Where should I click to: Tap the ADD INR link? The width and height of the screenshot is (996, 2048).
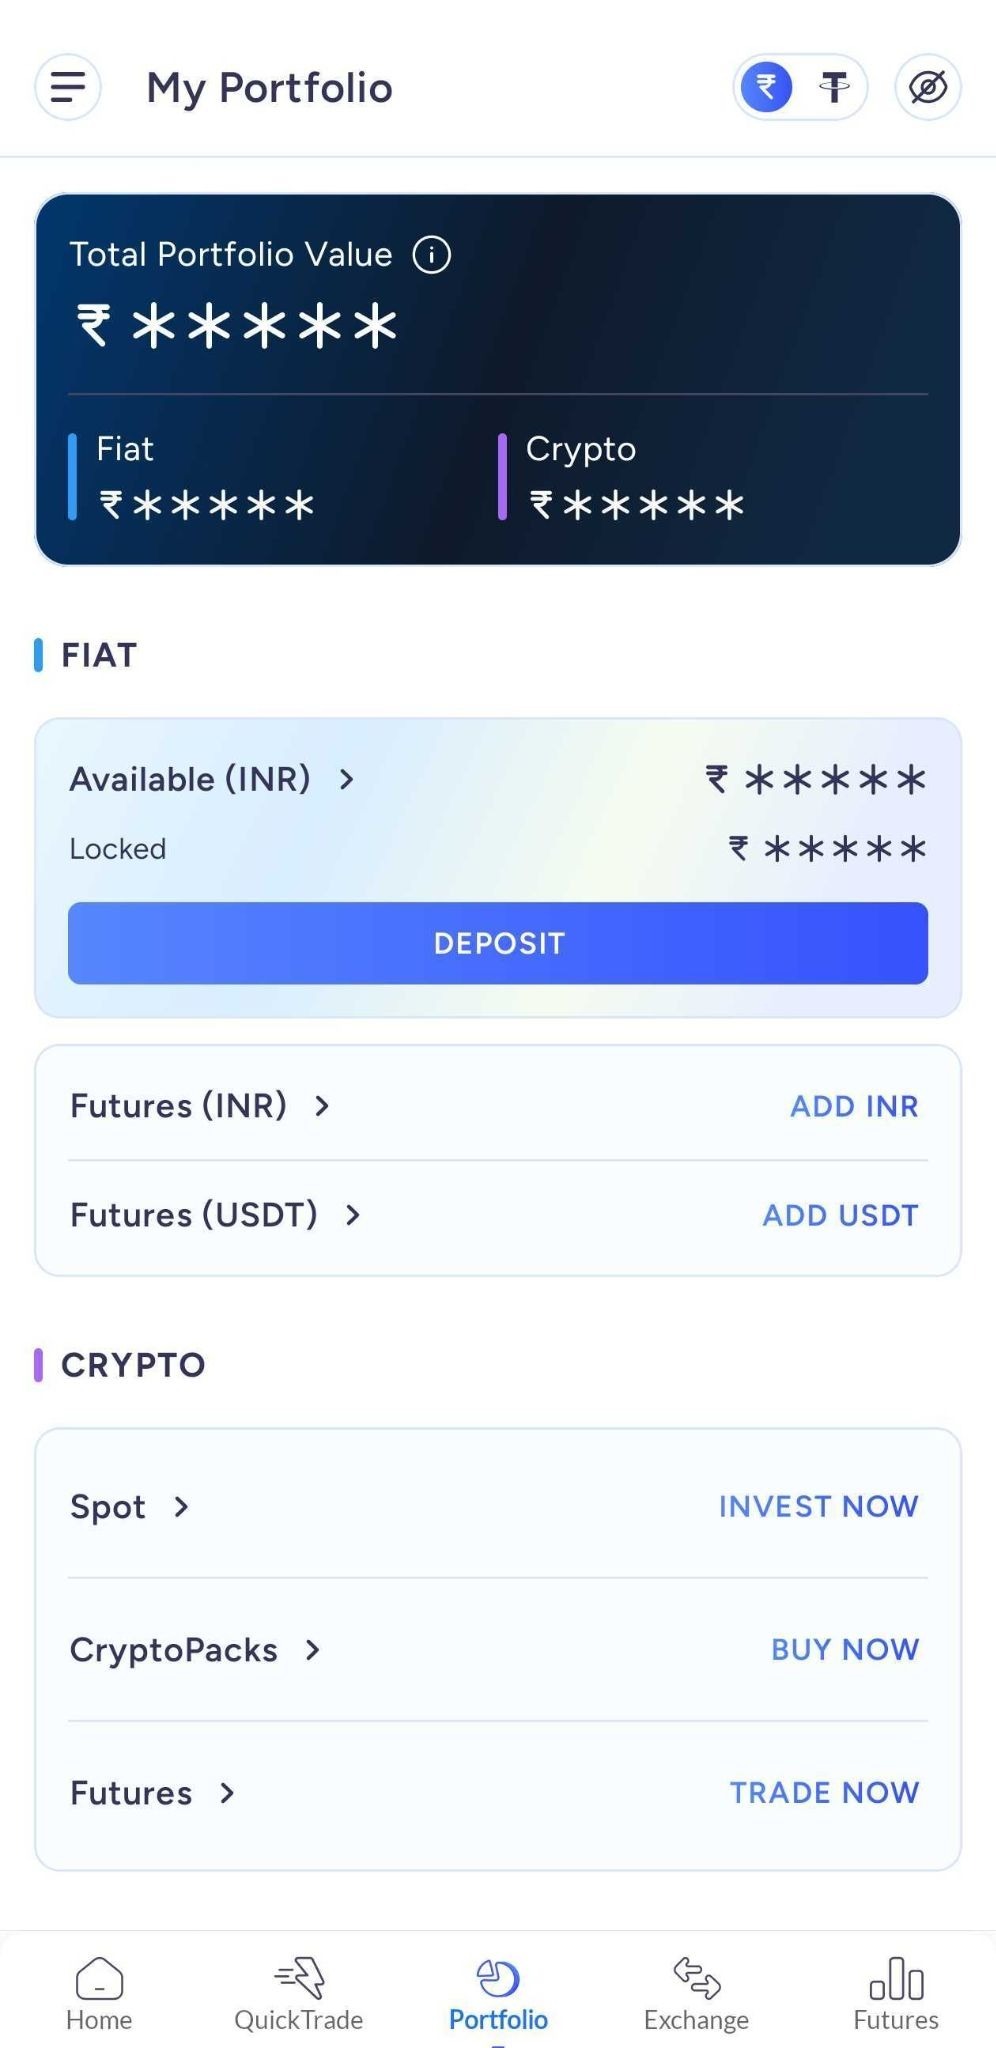pos(854,1106)
